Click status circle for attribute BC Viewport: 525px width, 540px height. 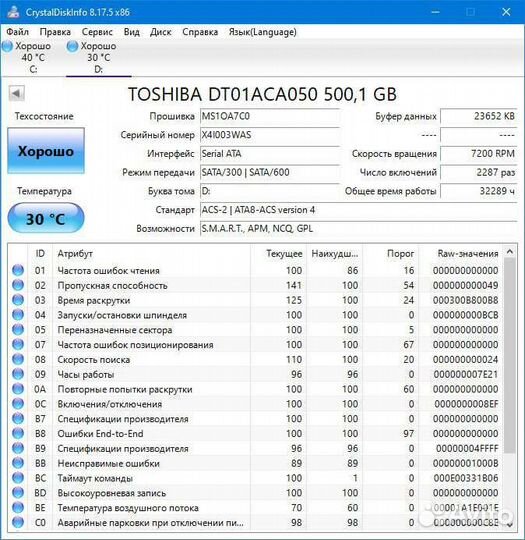(18, 478)
